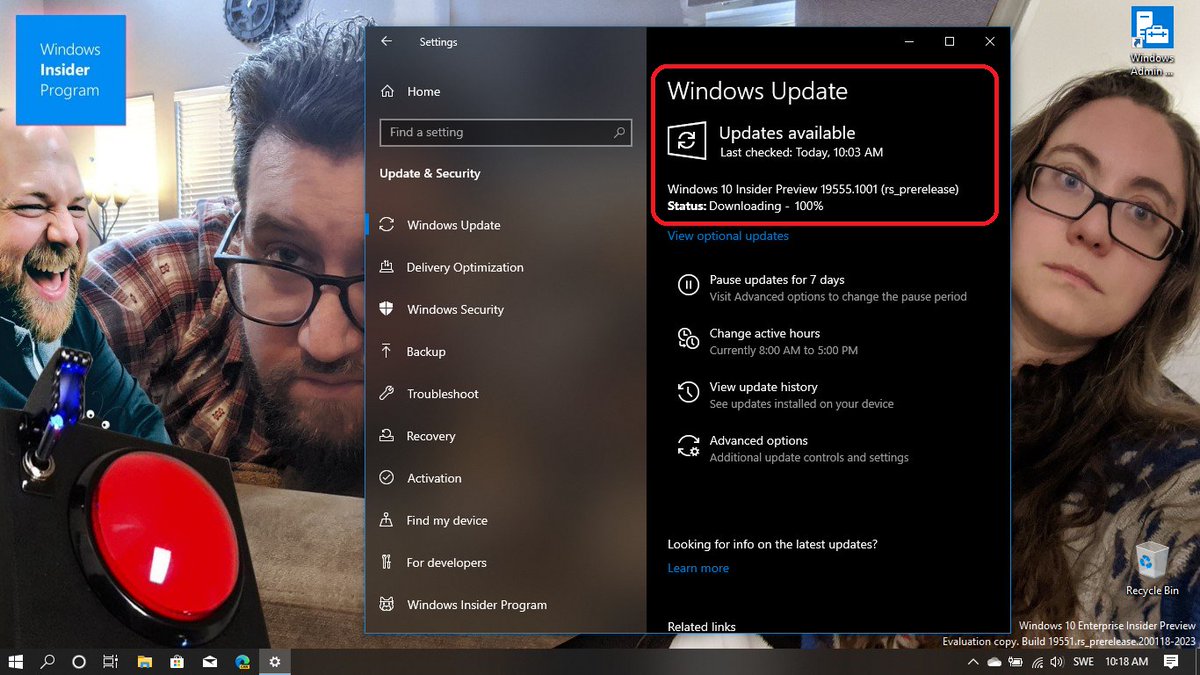Viewport: 1200px width, 675px height.
Task: Open Microsoft Store from taskbar
Action: click(x=177, y=661)
